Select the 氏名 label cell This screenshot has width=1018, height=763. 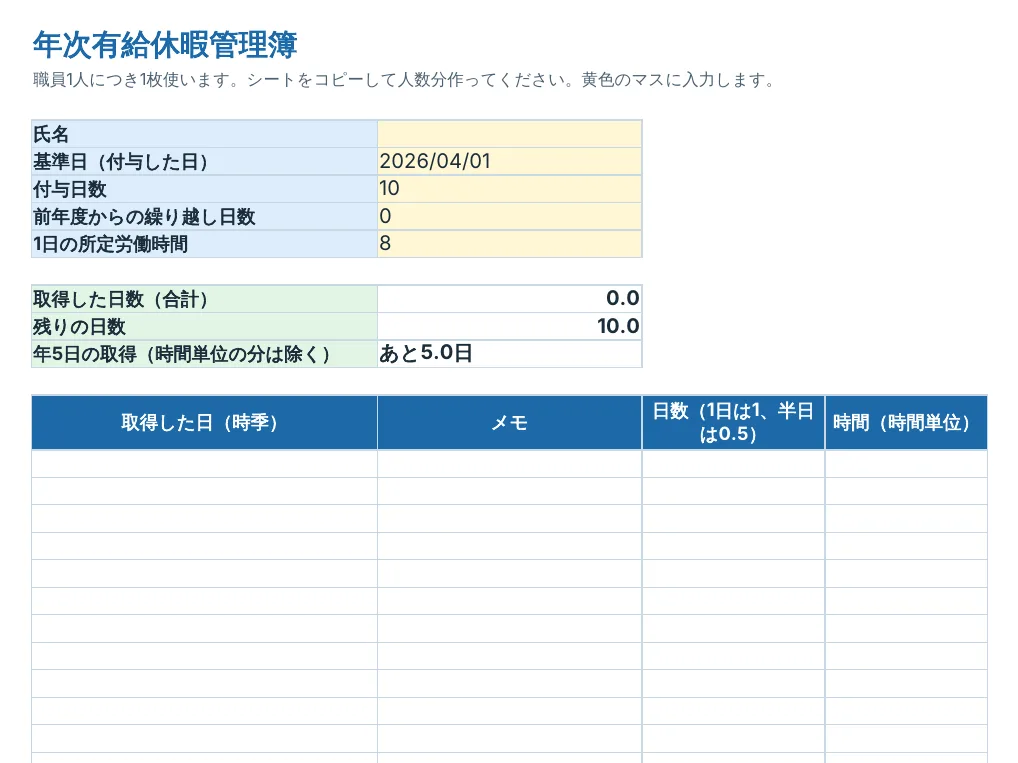click(205, 134)
